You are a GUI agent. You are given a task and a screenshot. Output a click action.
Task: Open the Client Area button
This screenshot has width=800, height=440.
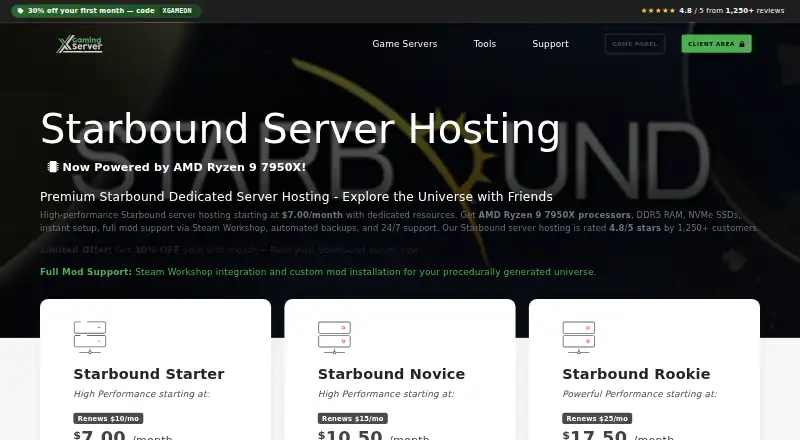coord(716,44)
